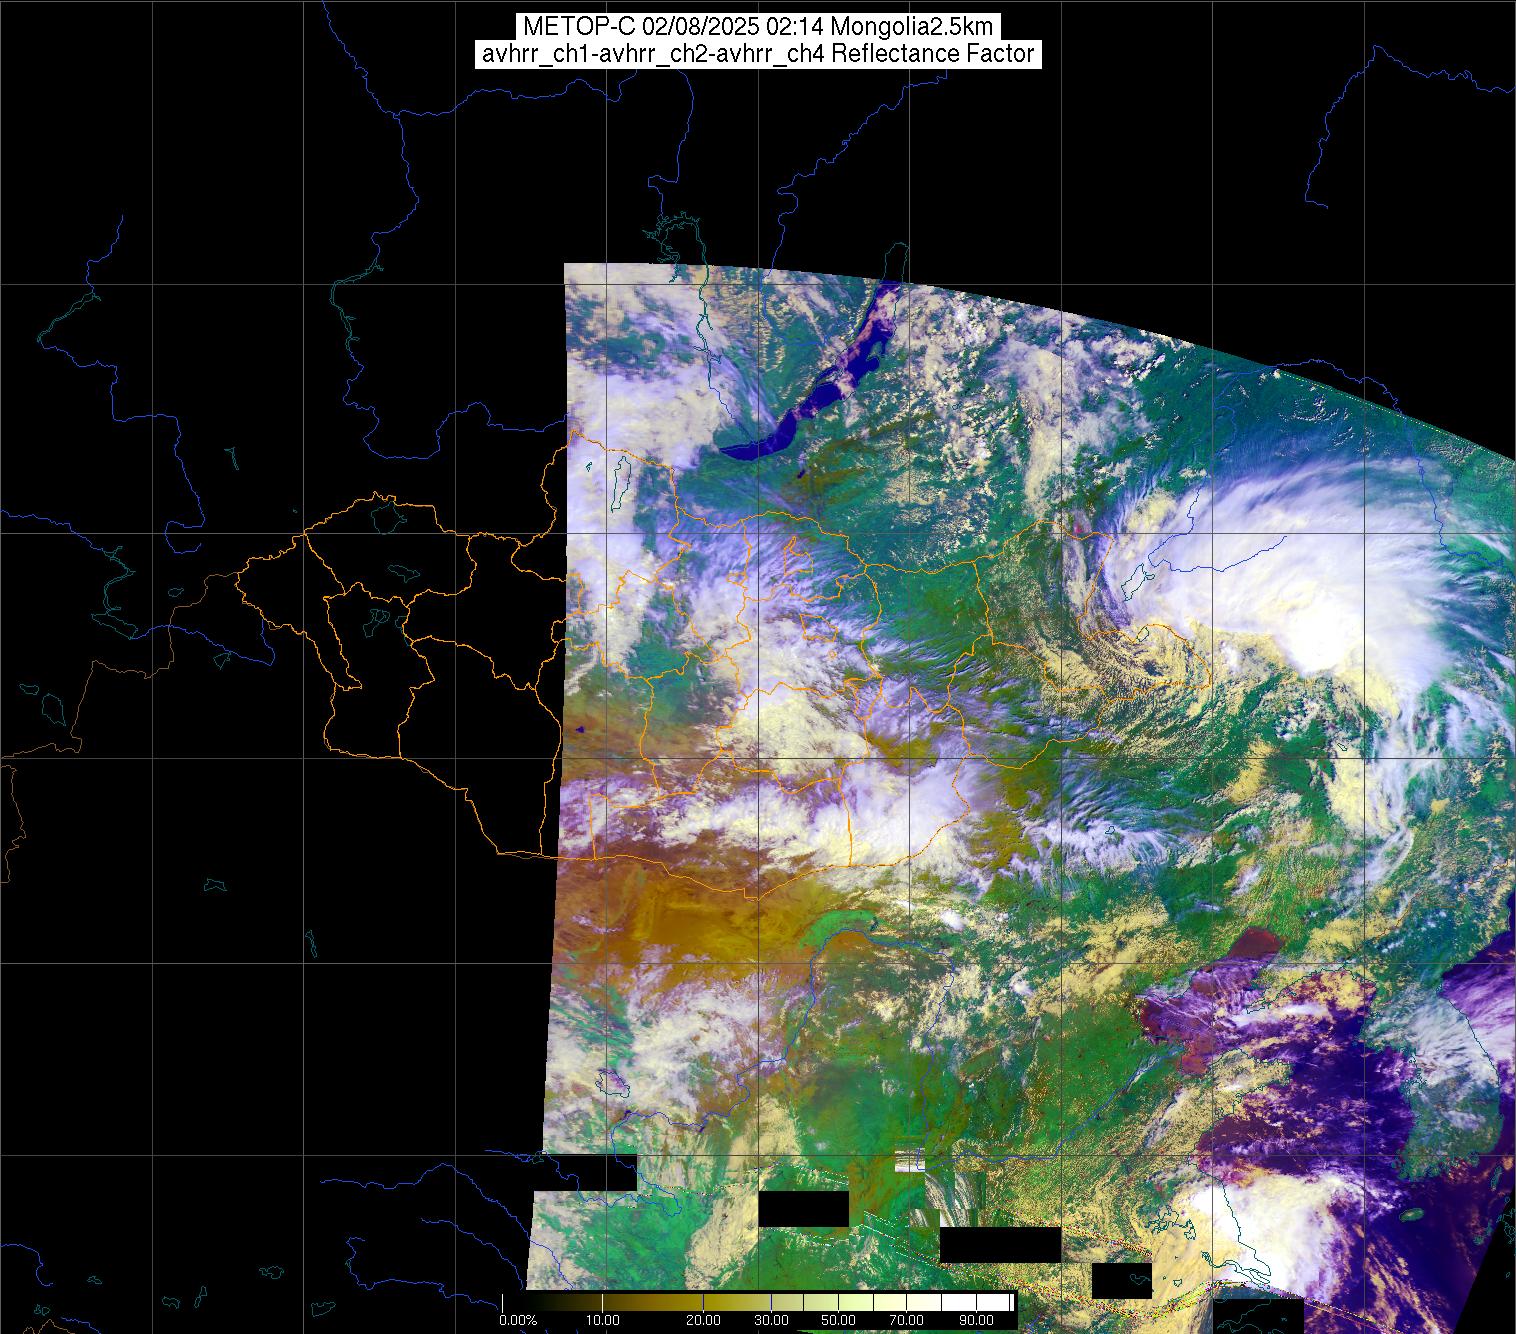Click the METOP-C 02/08/2025 02:14 Mongolia2.5km title

pyautogui.click(x=757, y=26)
